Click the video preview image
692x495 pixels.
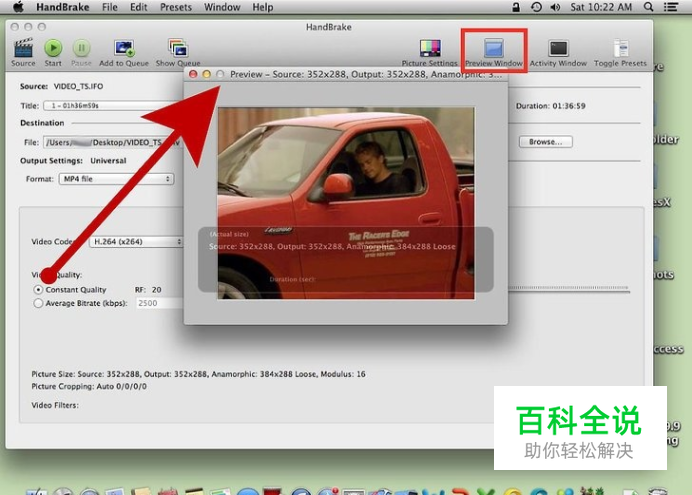click(346, 203)
